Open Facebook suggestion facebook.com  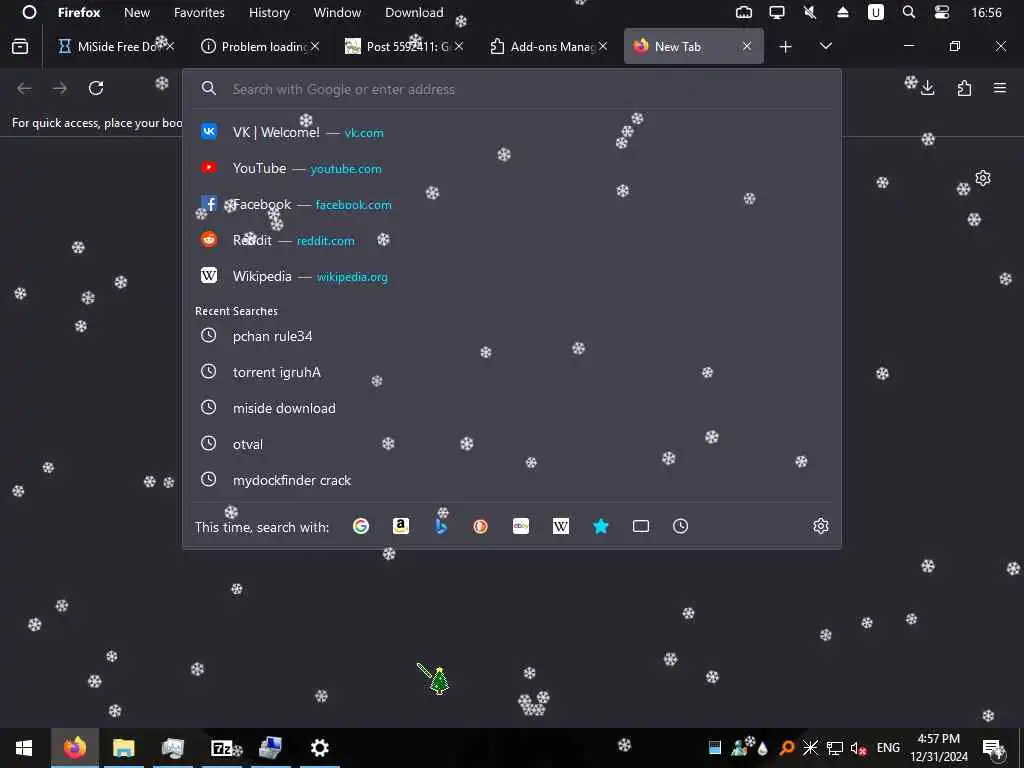512,204
